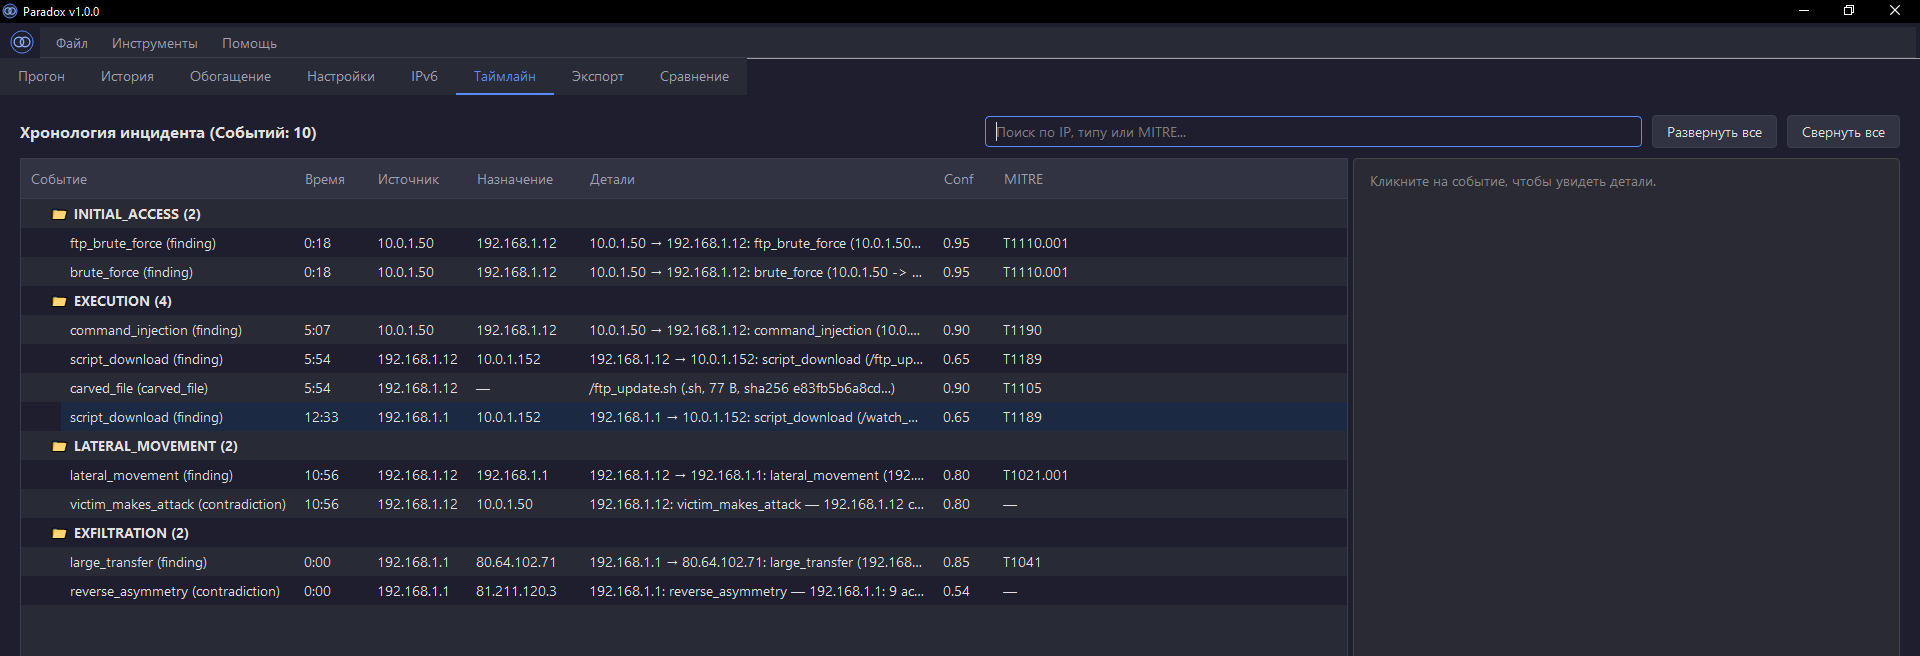Sort by the Conf column header

(x=958, y=179)
